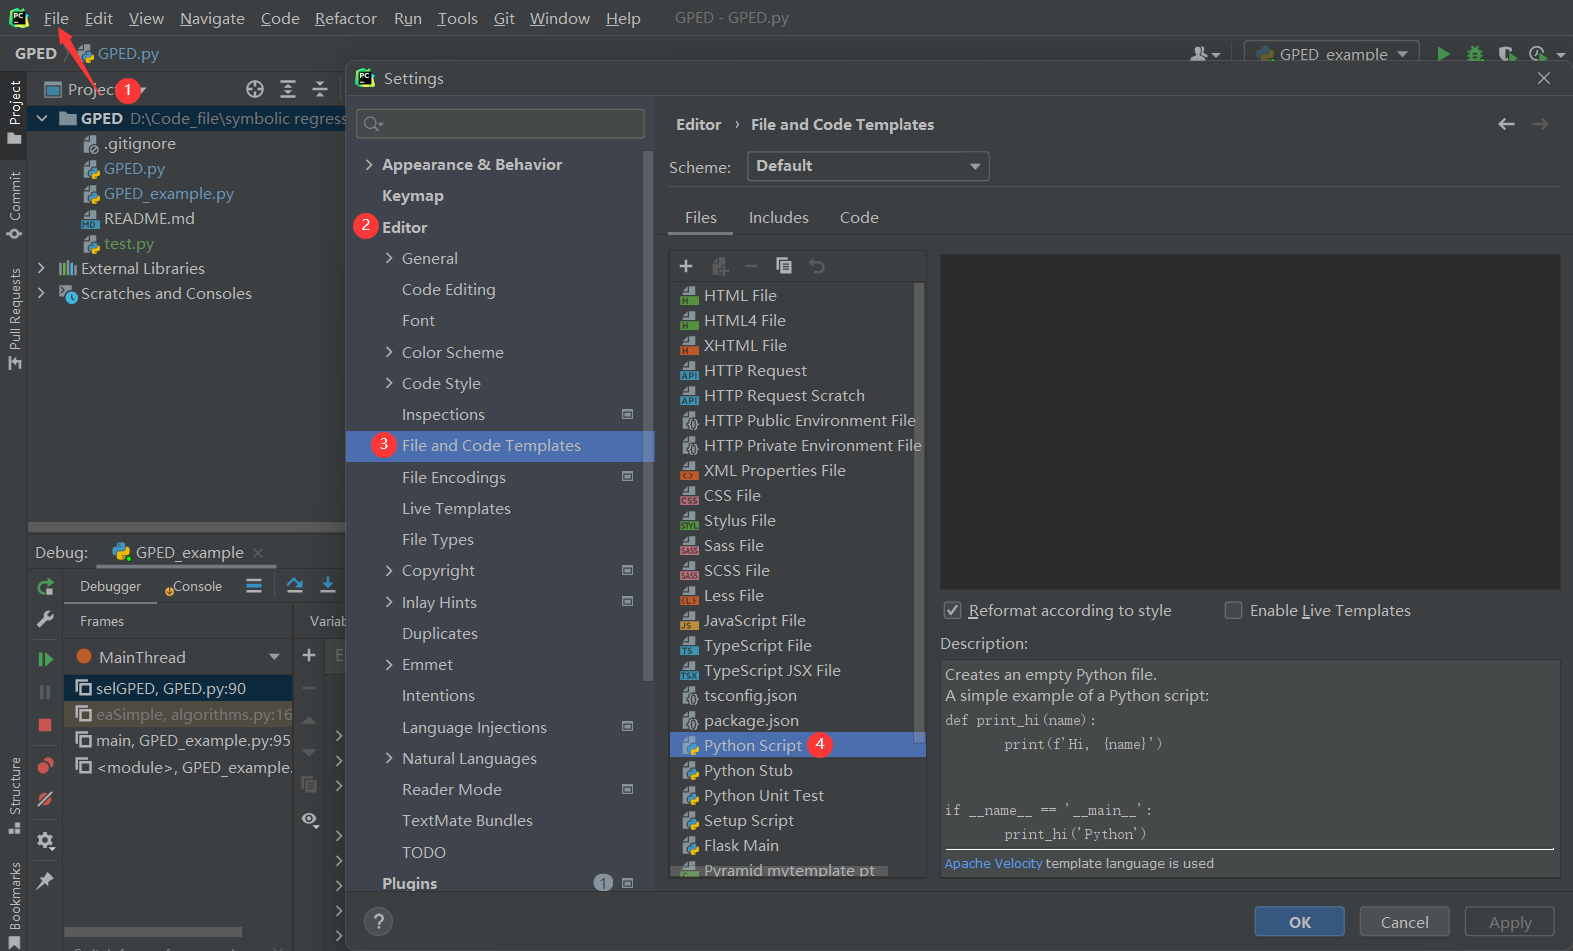This screenshot has height=951, width=1573.
Task: Expand the Color Scheme node
Action: (x=389, y=352)
